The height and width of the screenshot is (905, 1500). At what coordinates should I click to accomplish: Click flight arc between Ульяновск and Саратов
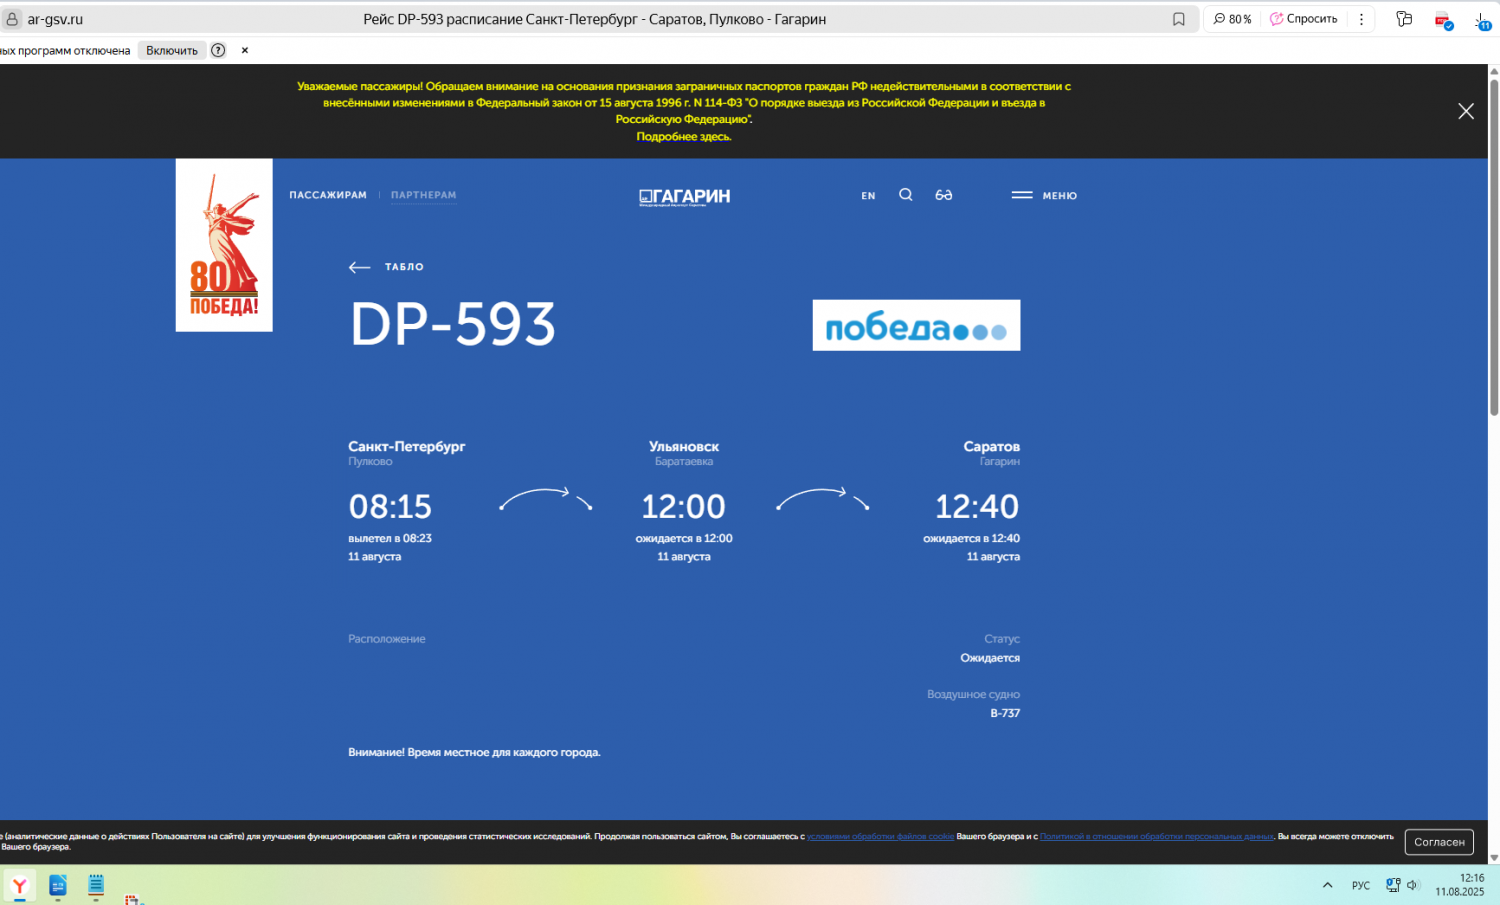(x=823, y=498)
